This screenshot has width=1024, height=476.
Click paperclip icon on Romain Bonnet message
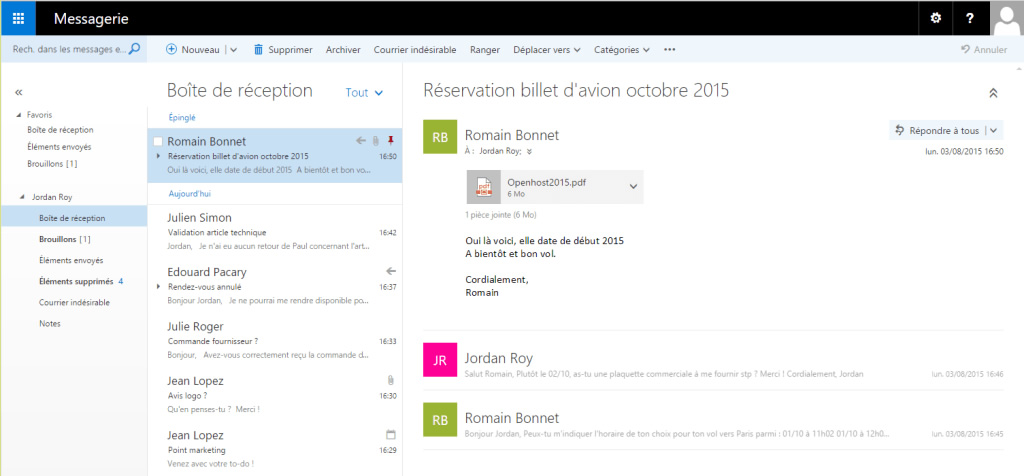[376, 140]
